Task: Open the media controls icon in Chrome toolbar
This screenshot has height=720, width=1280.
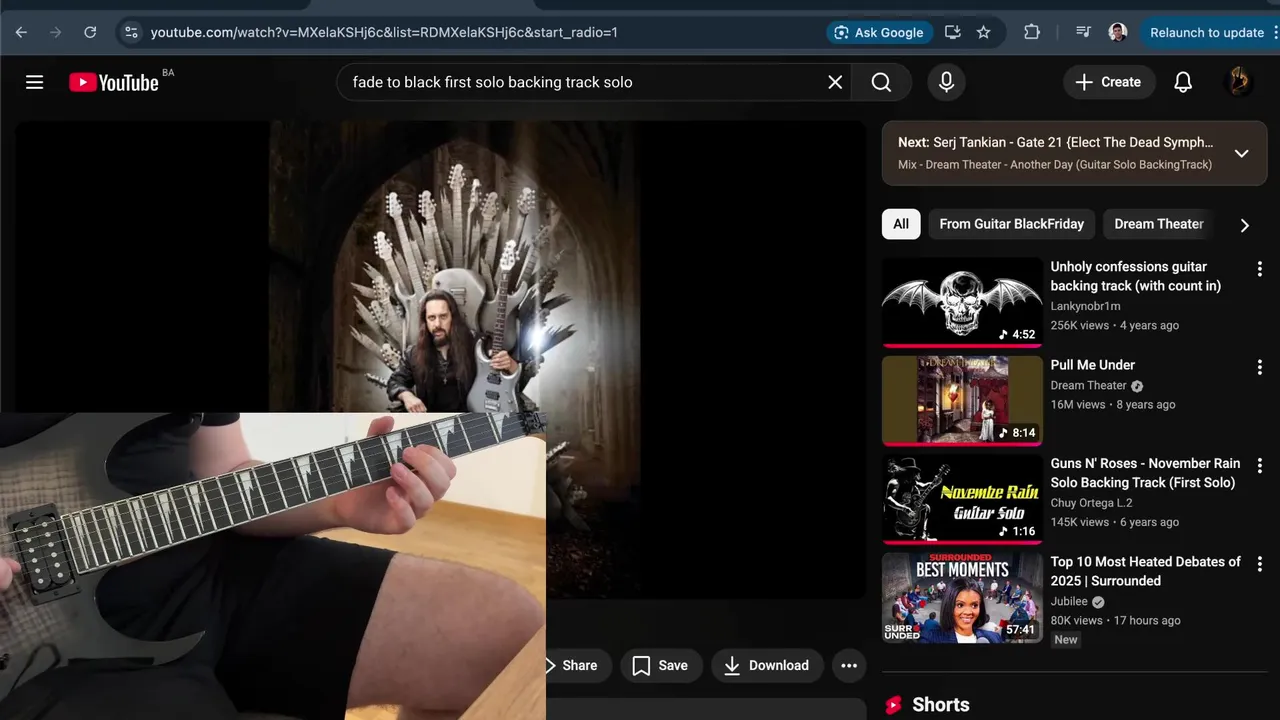Action: pyautogui.click(x=1083, y=32)
